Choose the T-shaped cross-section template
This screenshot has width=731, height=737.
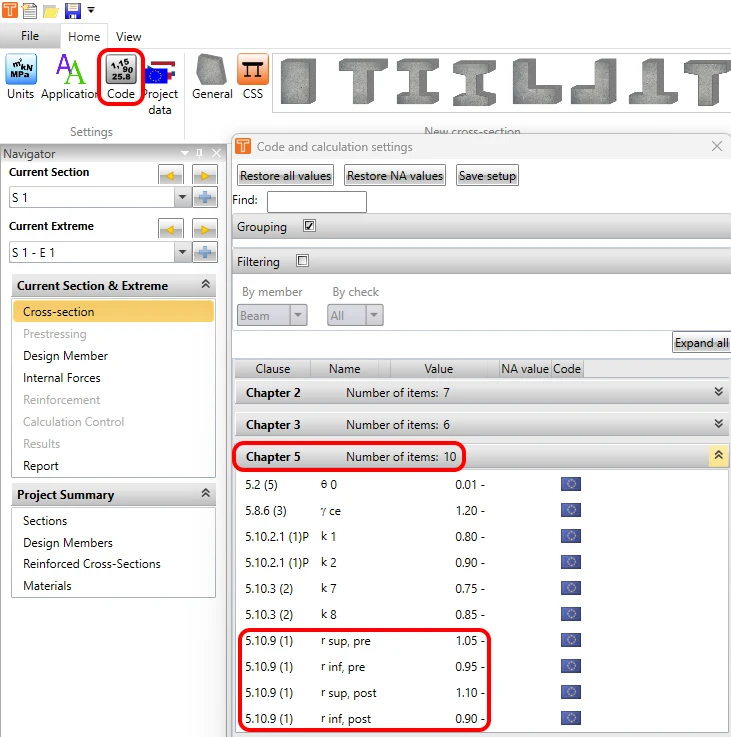pyautogui.click(x=363, y=81)
